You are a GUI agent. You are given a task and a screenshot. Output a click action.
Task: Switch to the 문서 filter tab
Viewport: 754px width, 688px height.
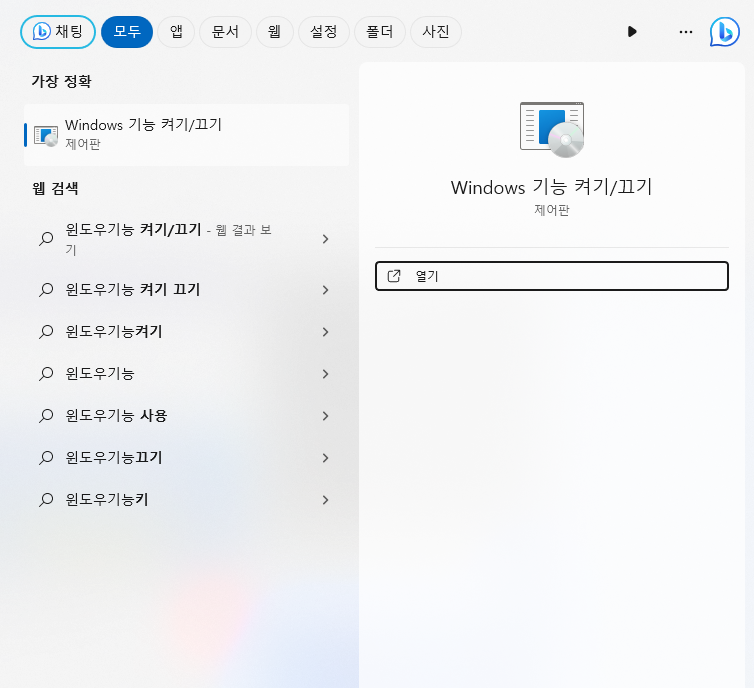coord(225,32)
